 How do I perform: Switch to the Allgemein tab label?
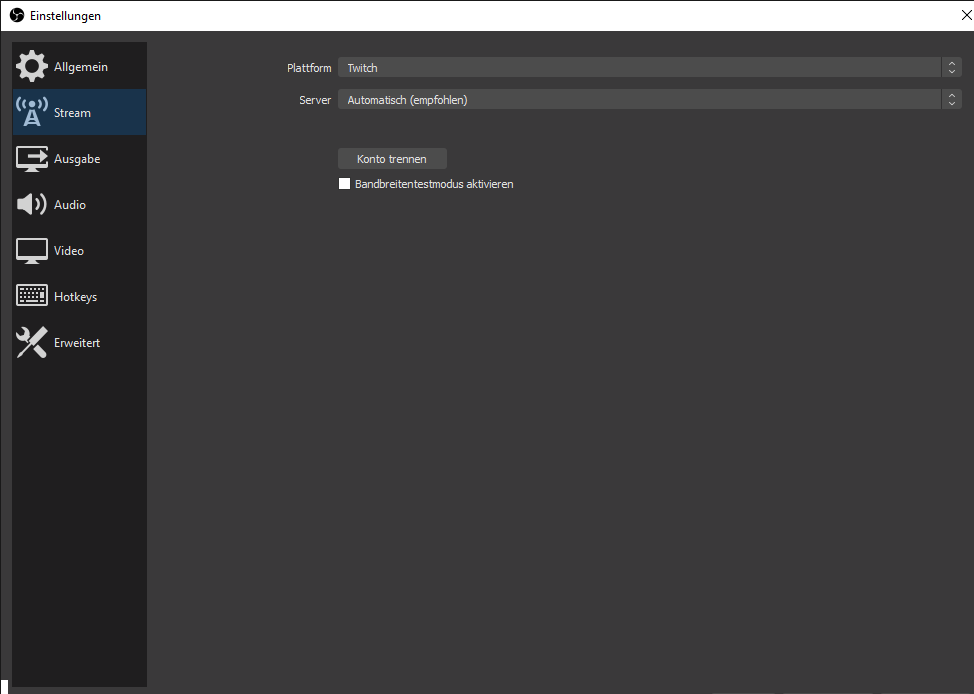point(81,67)
